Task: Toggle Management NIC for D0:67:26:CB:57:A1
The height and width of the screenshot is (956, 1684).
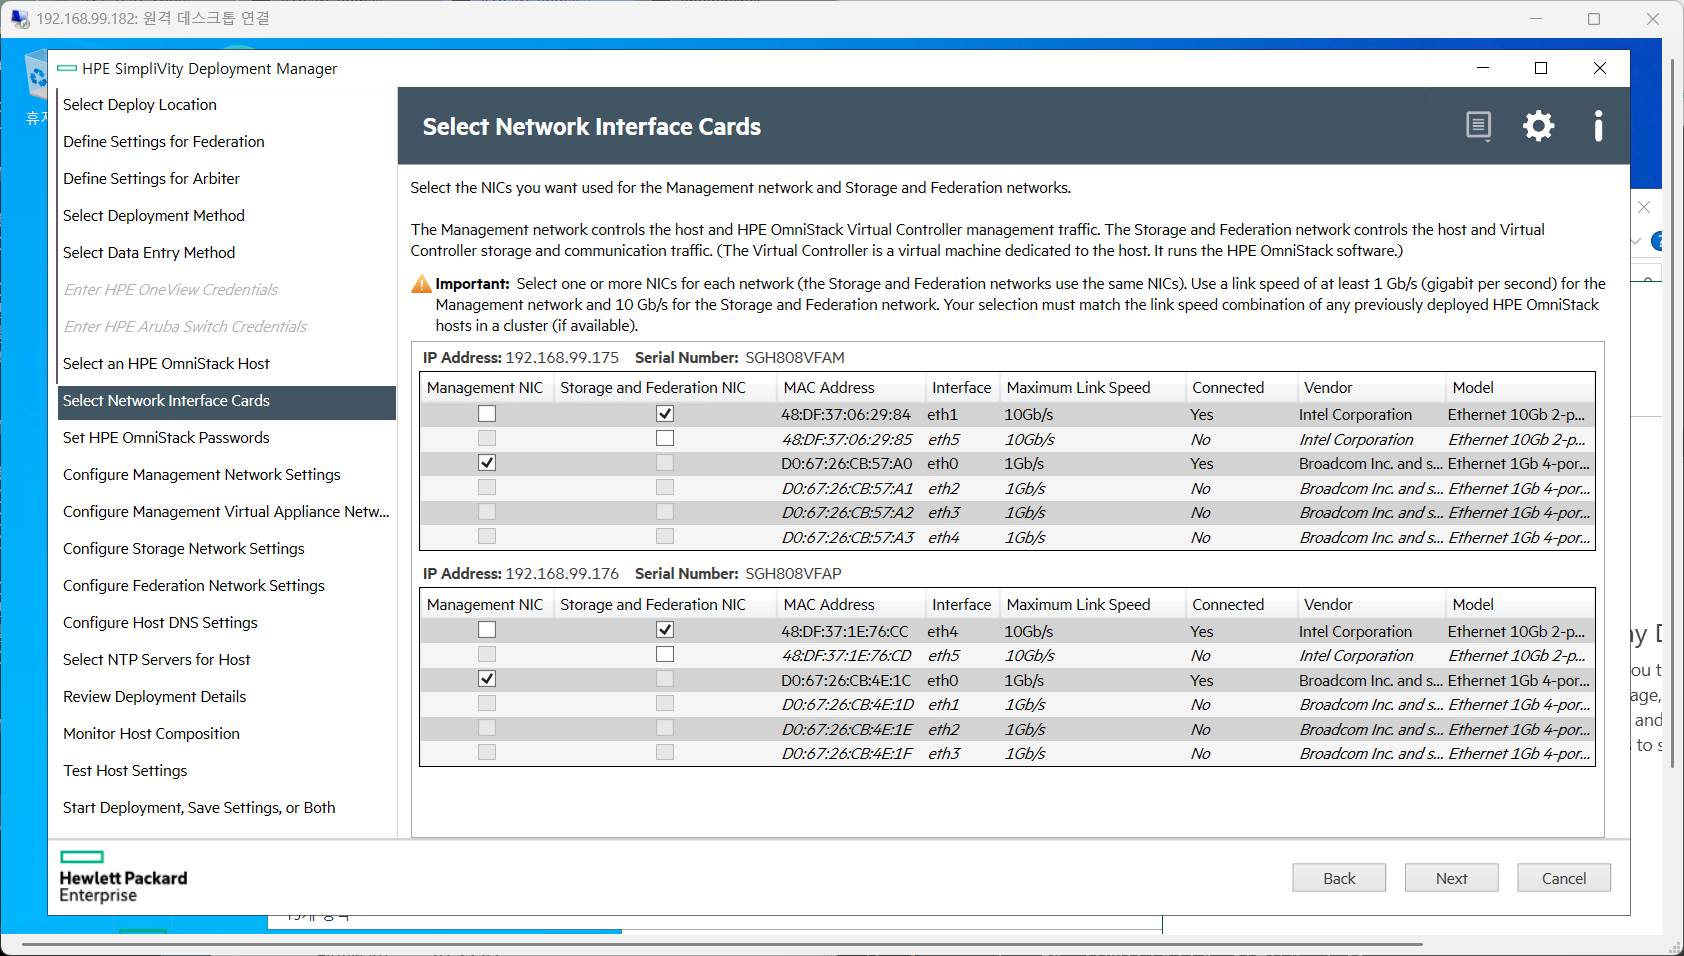Action: (487, 487)
